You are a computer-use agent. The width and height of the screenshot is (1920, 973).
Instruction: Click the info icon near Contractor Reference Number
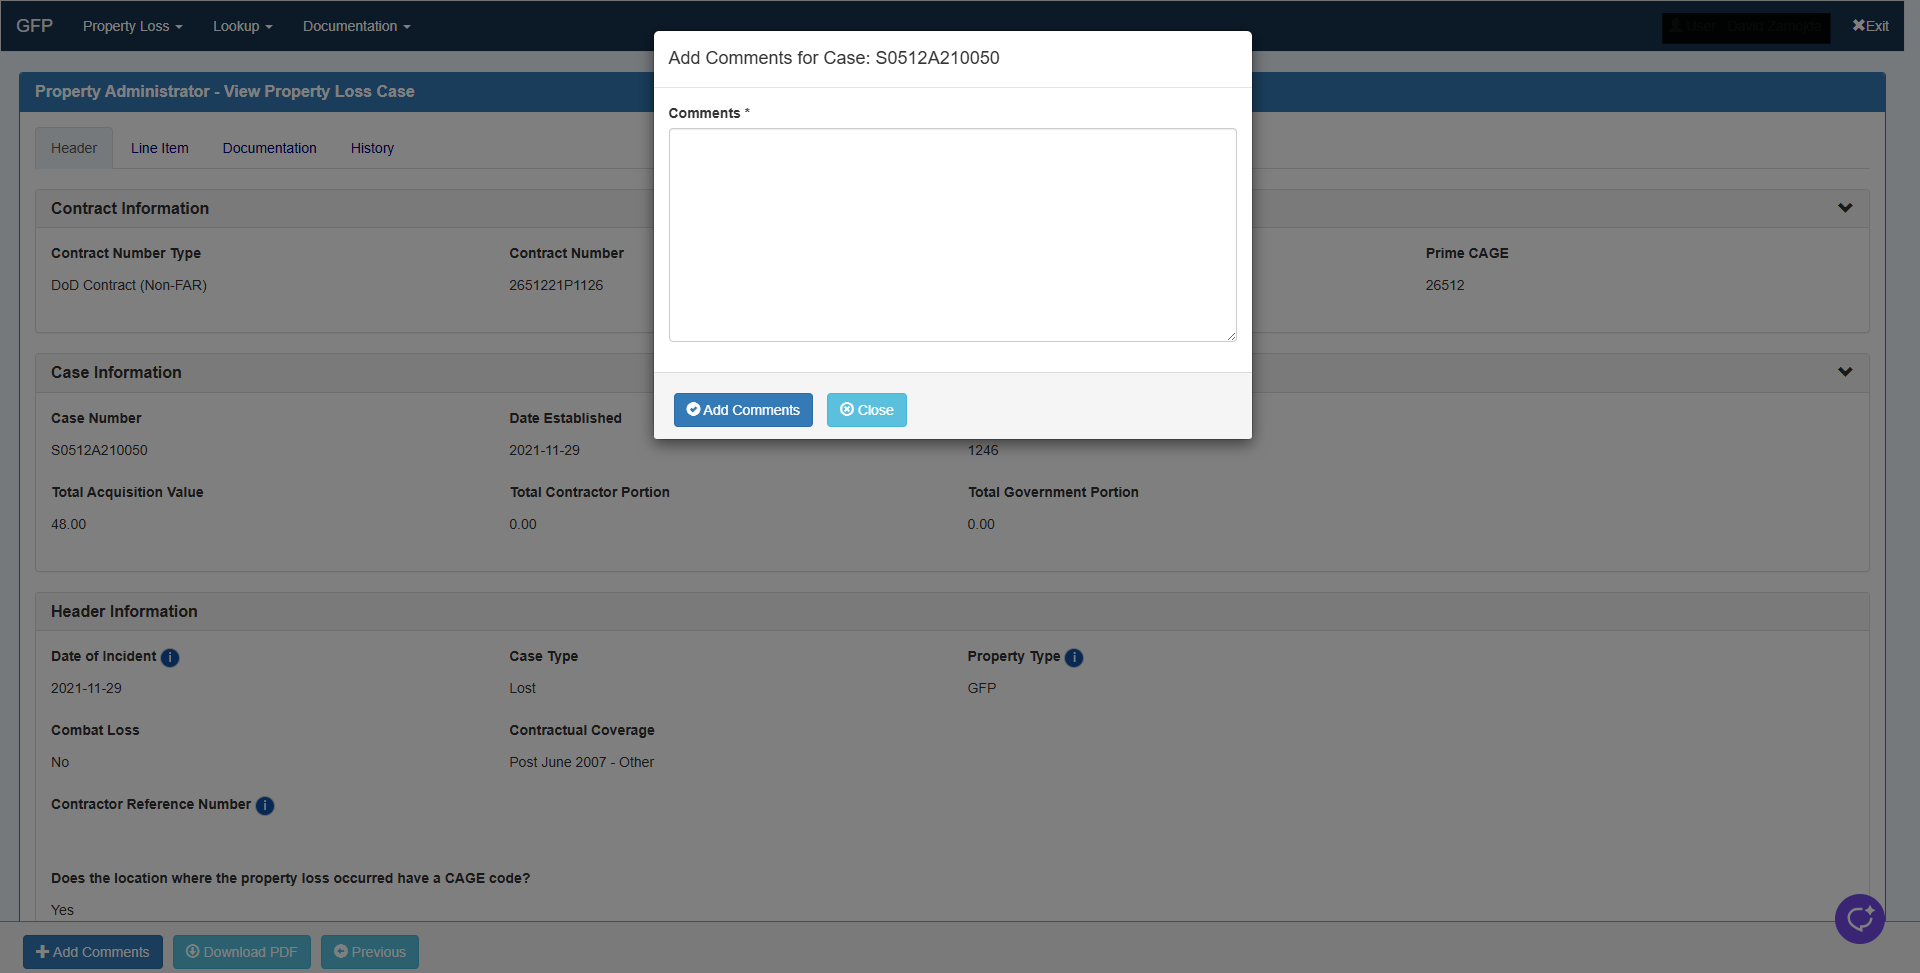point(265,805)
